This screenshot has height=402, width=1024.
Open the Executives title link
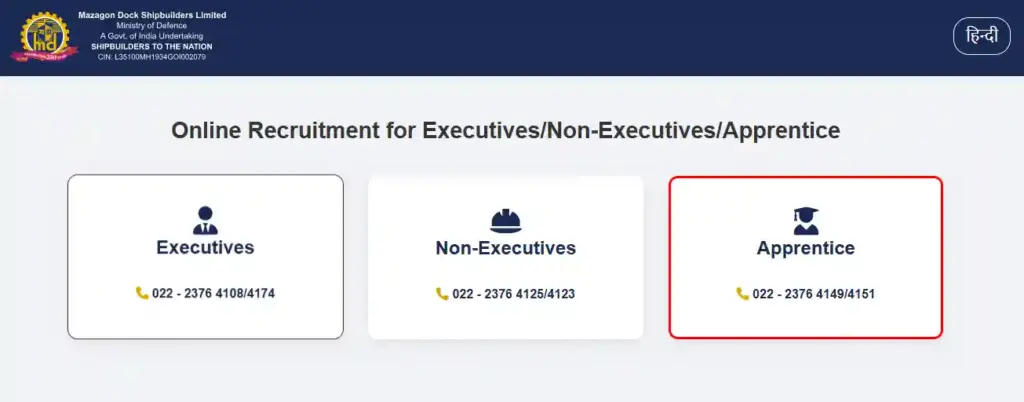[205, 247]
